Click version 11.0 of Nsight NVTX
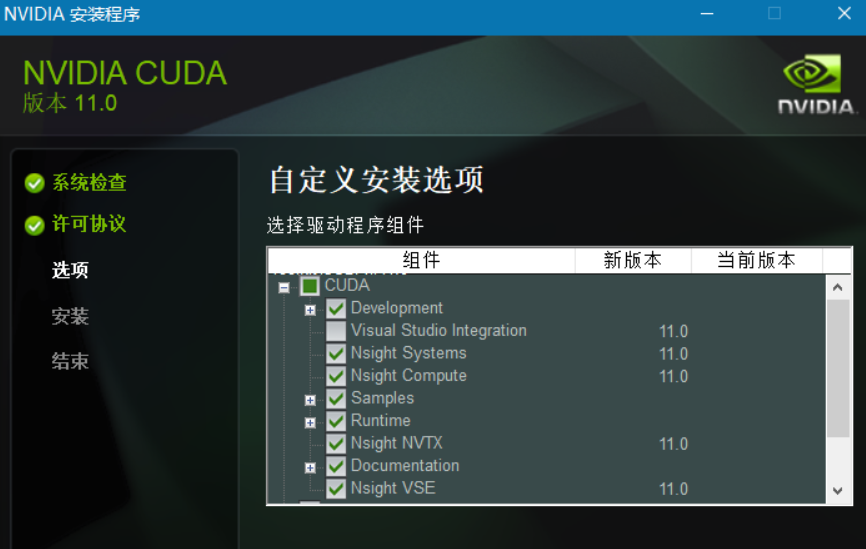 [x=673, y=444]
